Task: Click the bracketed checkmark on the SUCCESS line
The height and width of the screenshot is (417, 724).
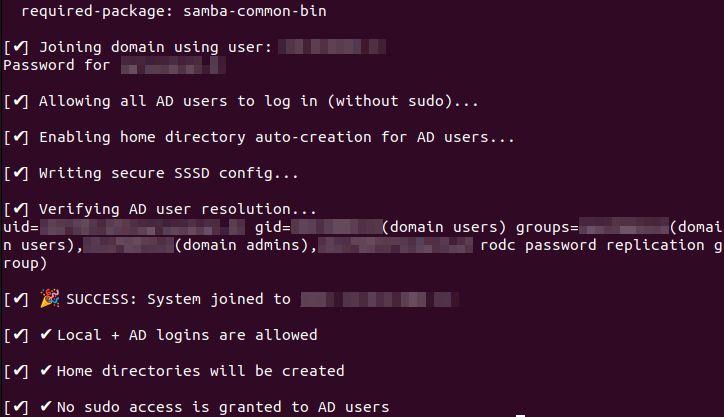Action: [x=17, y=299]
